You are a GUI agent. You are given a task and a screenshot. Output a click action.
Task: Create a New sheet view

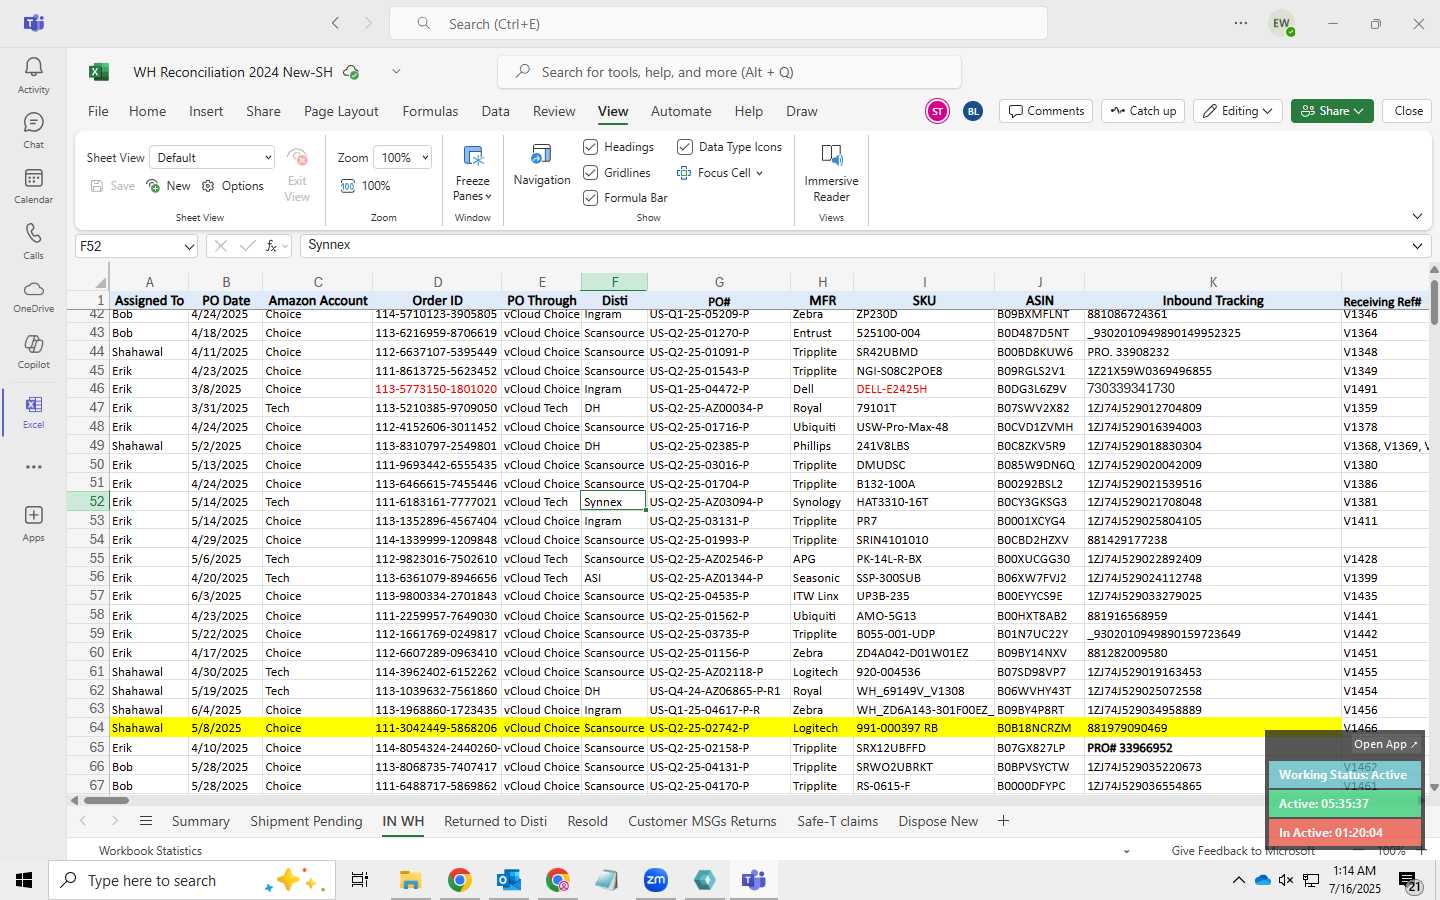click(168, 186)
